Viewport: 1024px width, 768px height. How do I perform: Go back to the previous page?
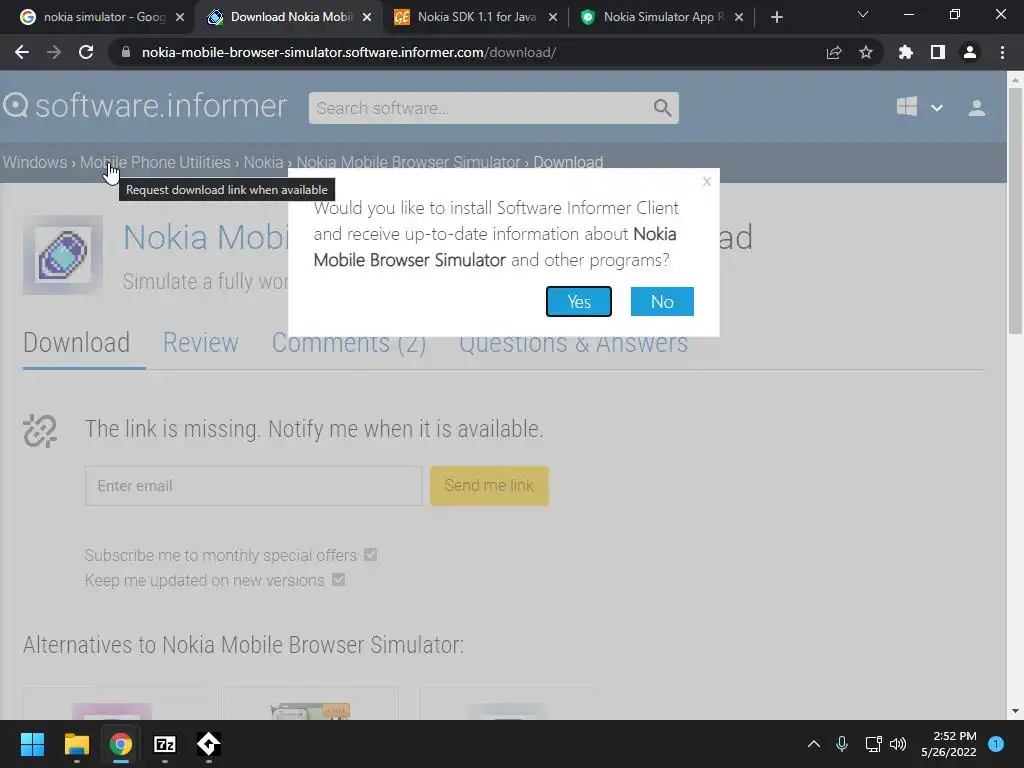click(x=22, y=52)
